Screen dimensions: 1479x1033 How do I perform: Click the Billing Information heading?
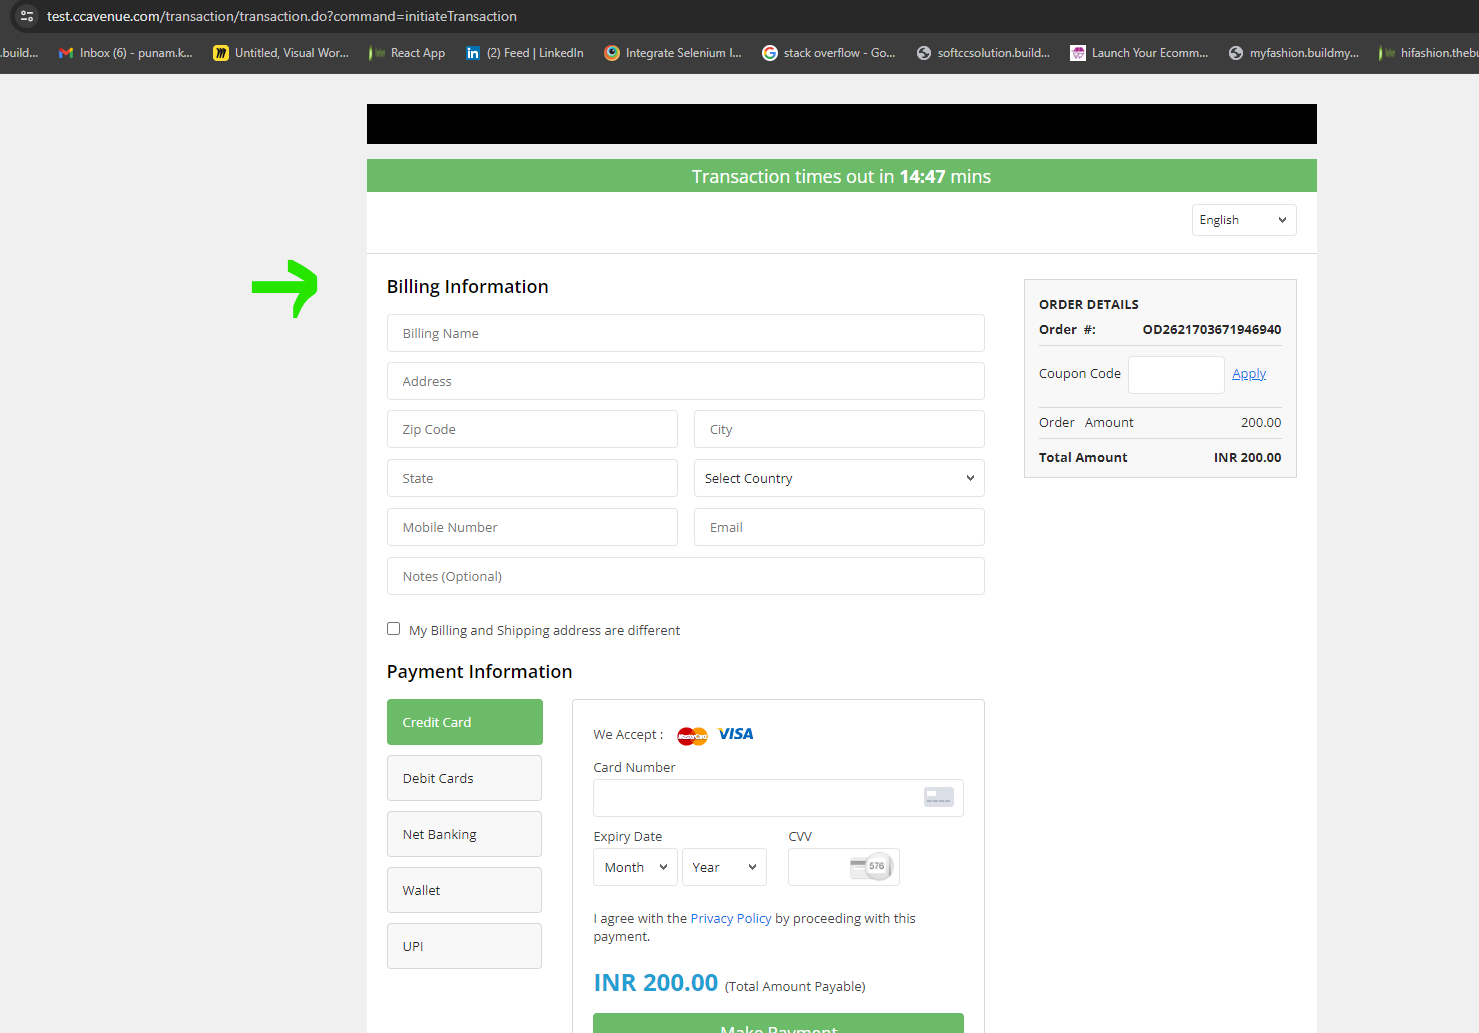tap(468, 286)
